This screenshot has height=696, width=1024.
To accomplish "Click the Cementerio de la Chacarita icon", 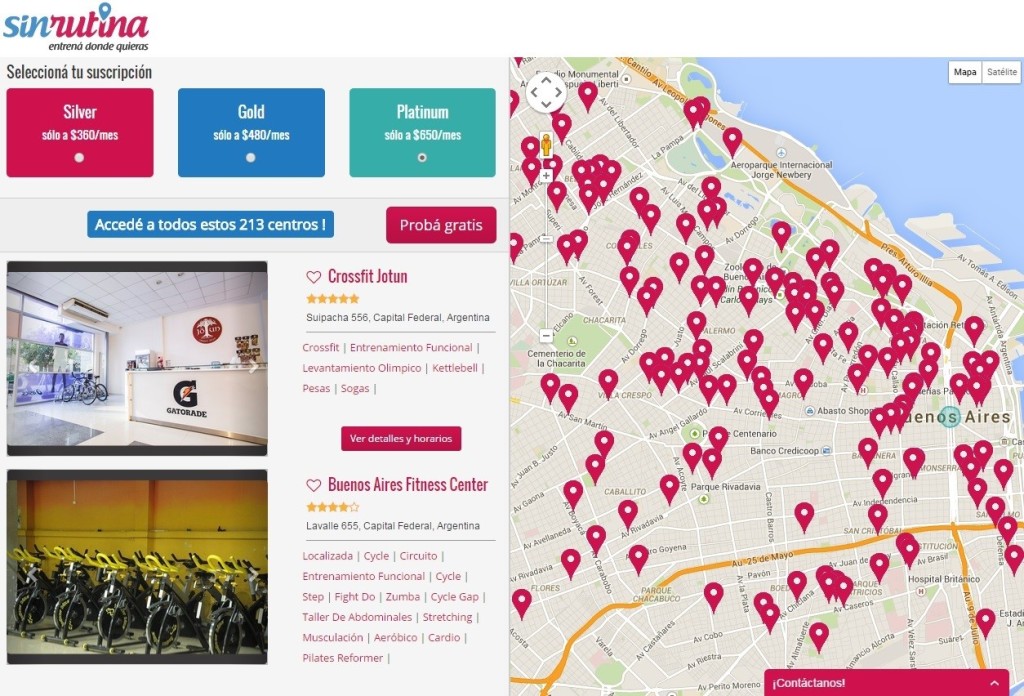I will [573, 341].
